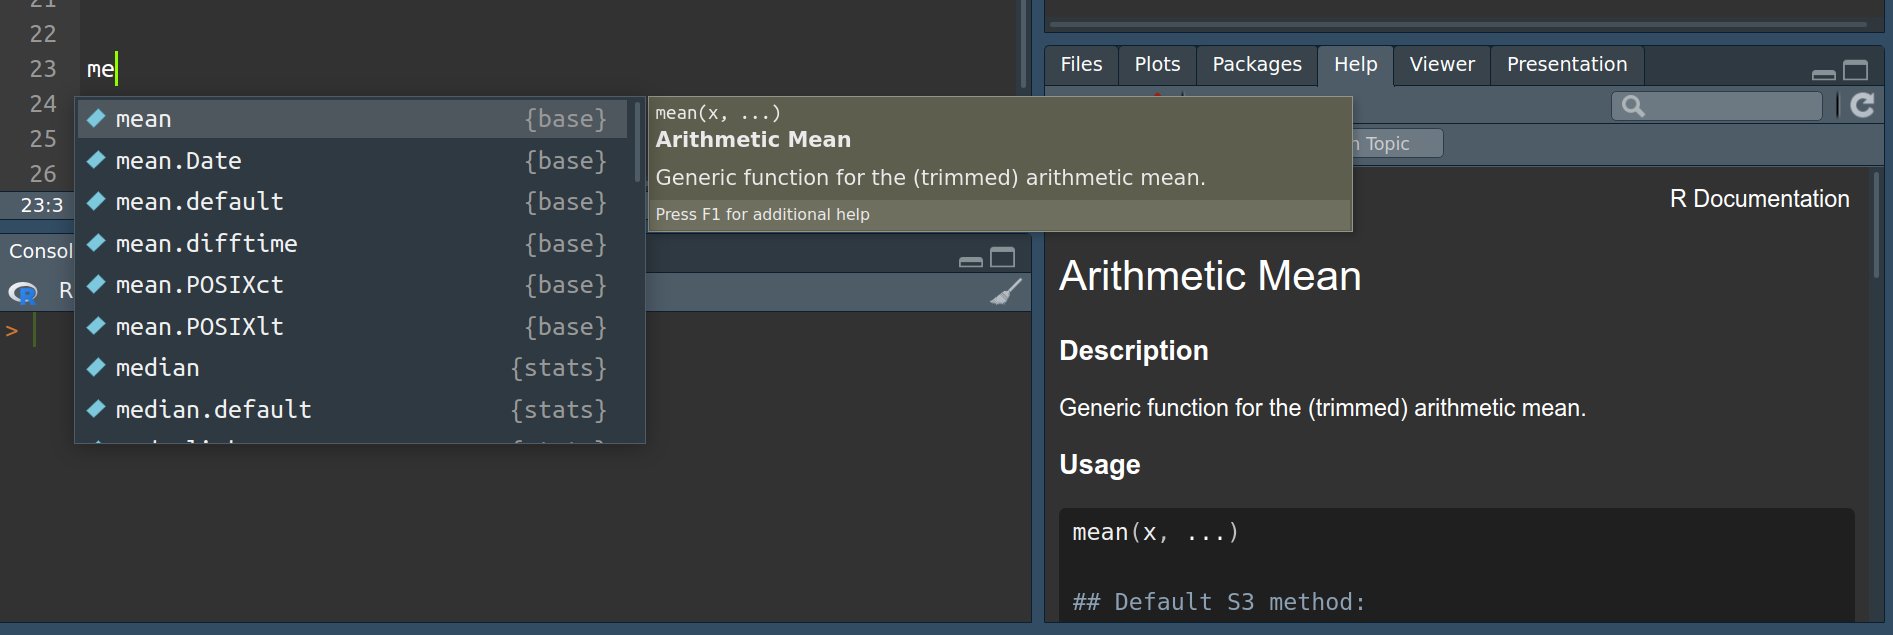
Task: Clear the console with the broom icon
Action: pos(1006,291)
